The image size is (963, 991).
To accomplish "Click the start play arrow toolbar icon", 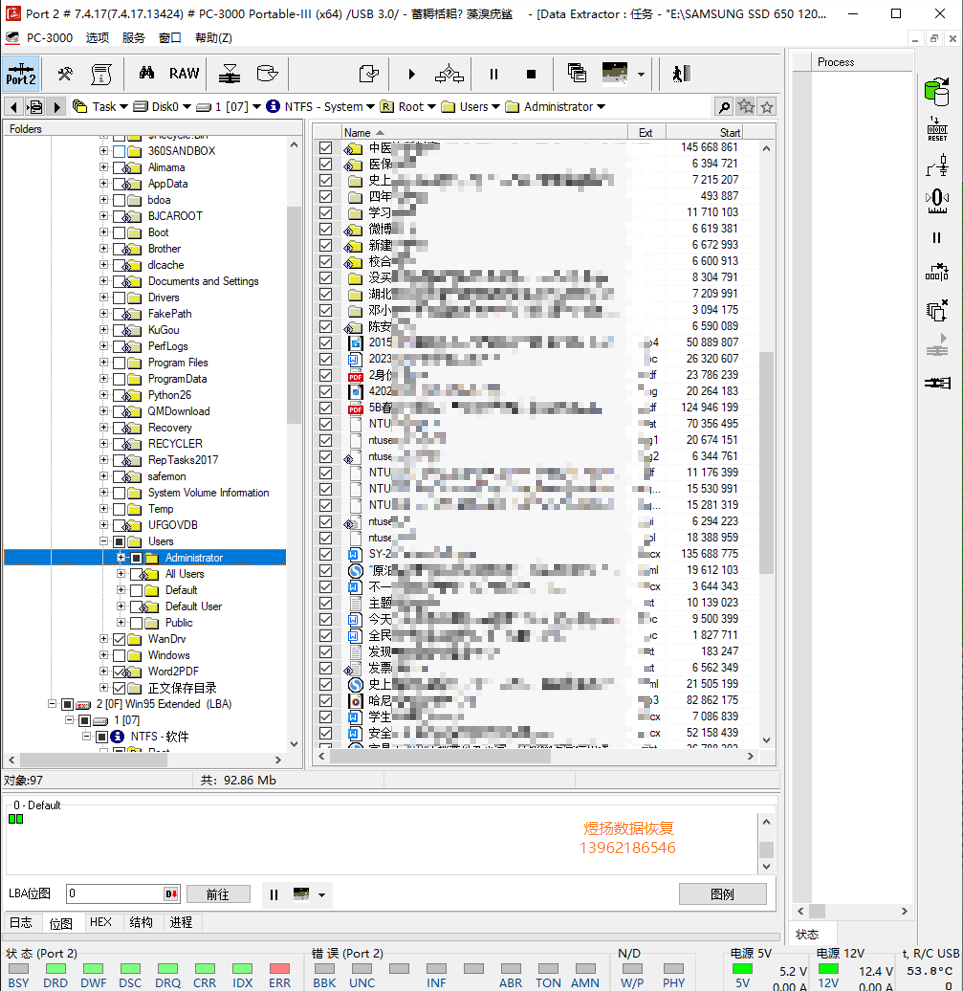I will click(x=411, y=74).
